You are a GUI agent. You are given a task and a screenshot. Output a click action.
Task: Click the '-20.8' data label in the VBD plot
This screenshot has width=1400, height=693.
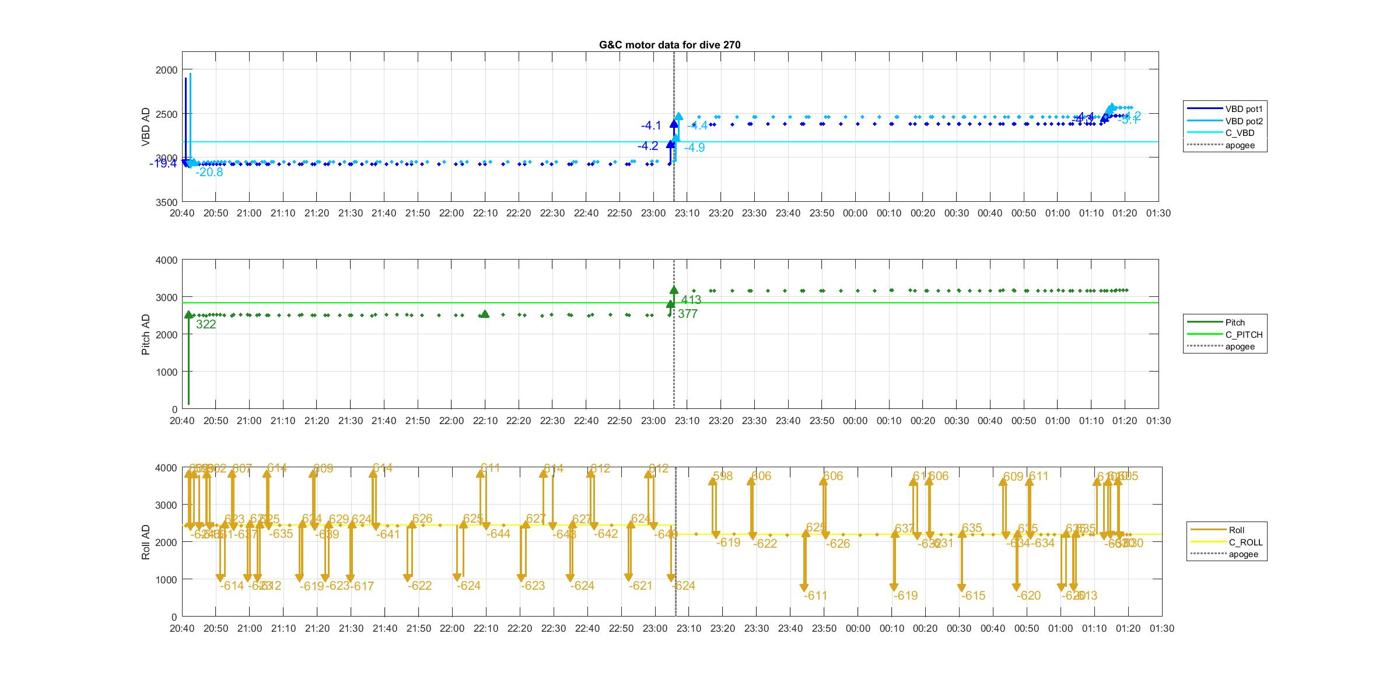click(209, 172)
